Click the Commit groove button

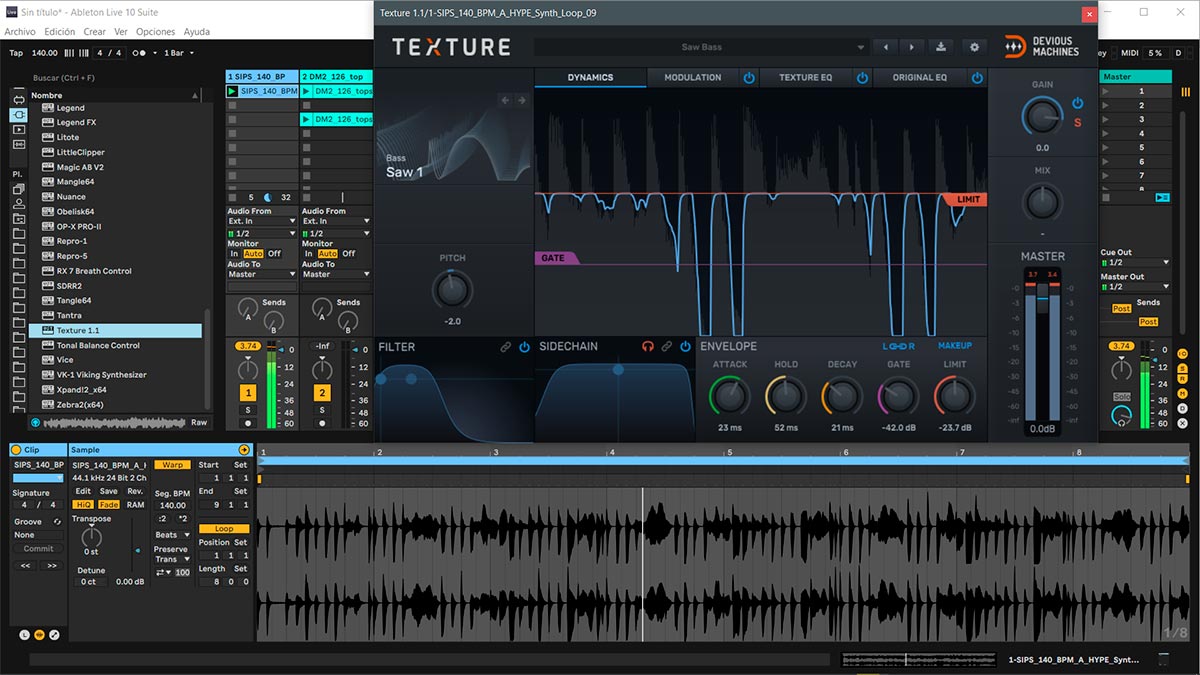[38, 548]
